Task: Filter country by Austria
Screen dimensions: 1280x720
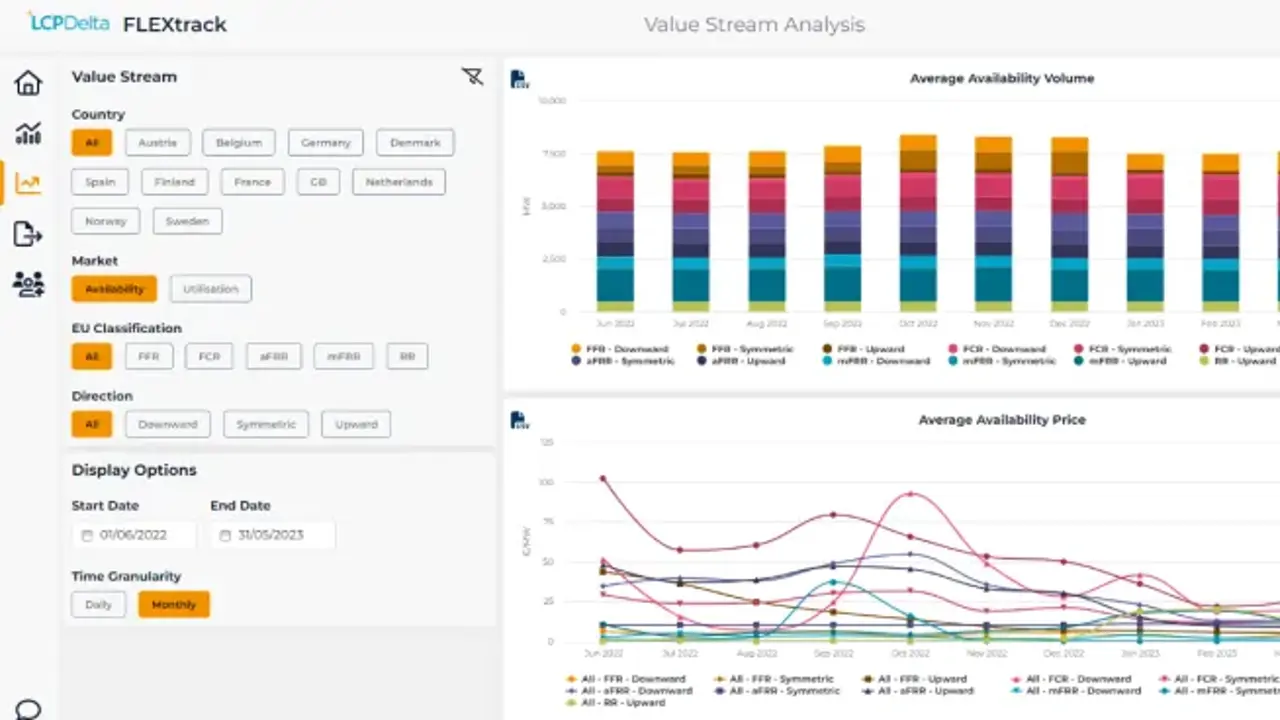Action: [x=158, y=143]
